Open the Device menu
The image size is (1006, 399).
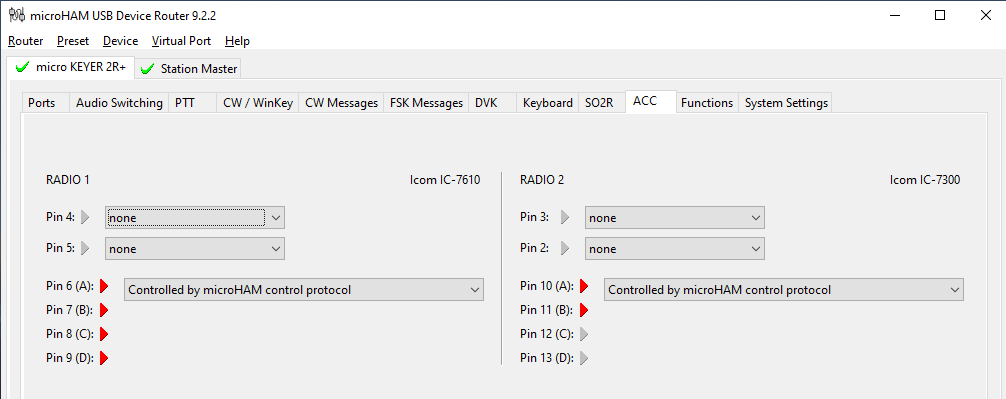coord(120,40)
